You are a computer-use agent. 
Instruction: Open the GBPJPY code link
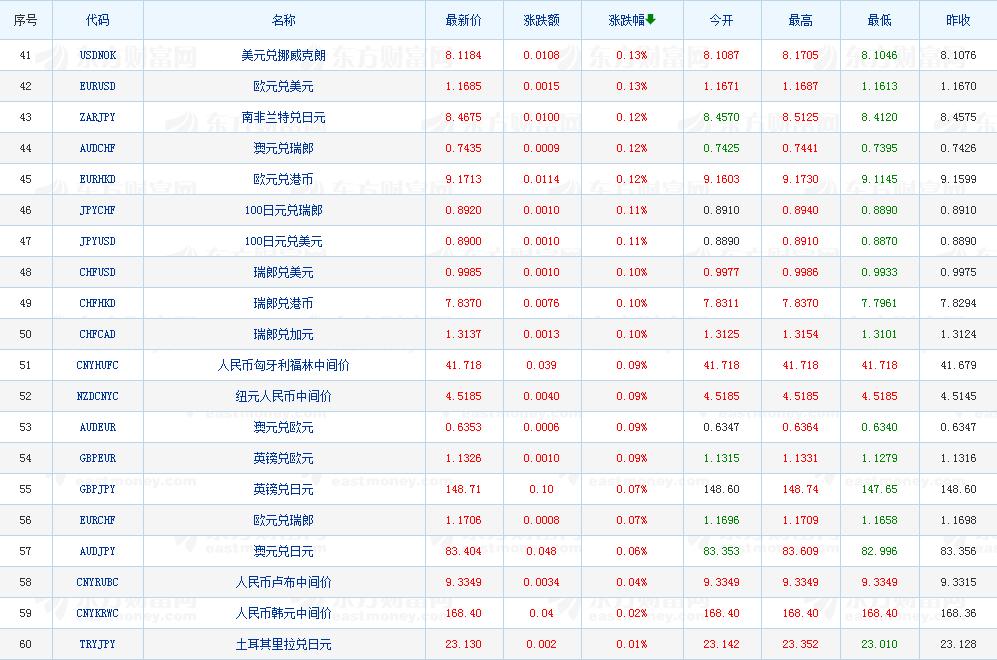pyautogui.click(x=98, y=489)
